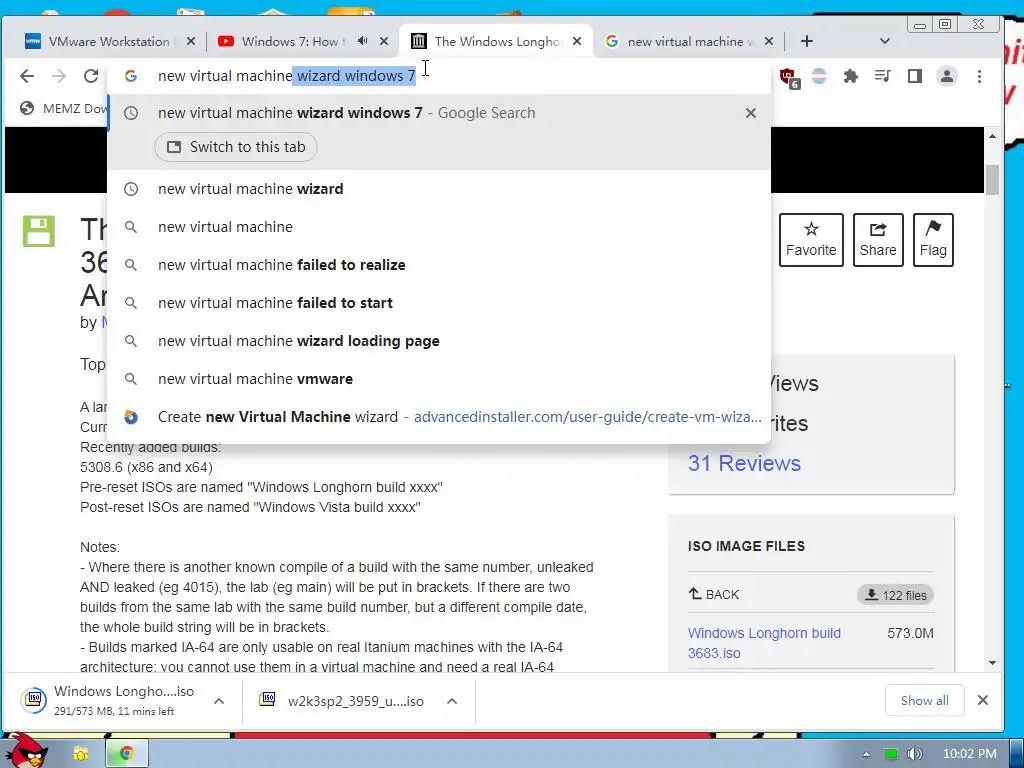Close the VMware Workstation tab
Image resolution: width=1024 pixels, height=768 pixels.
coord(191,41)
